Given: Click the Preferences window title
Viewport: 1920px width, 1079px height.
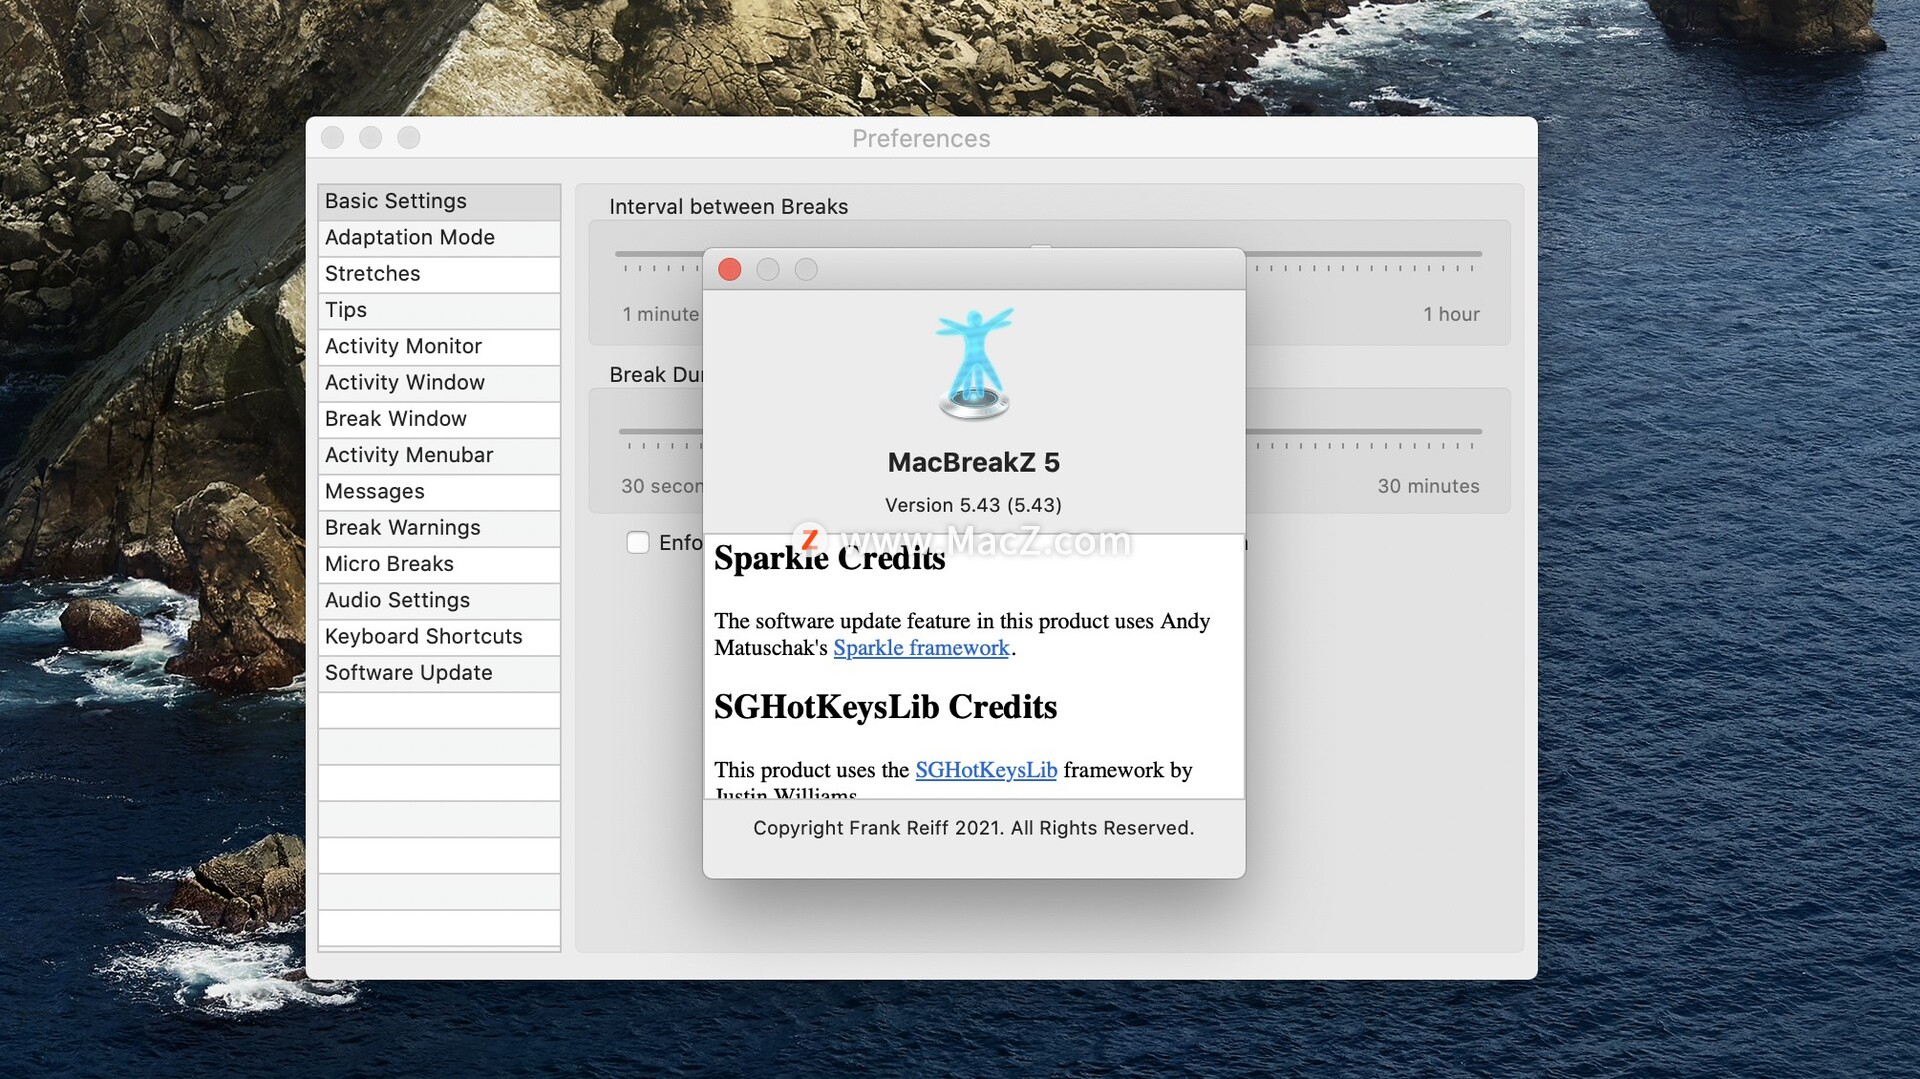Looking at the screenshot, I should (x=921, y=139).
